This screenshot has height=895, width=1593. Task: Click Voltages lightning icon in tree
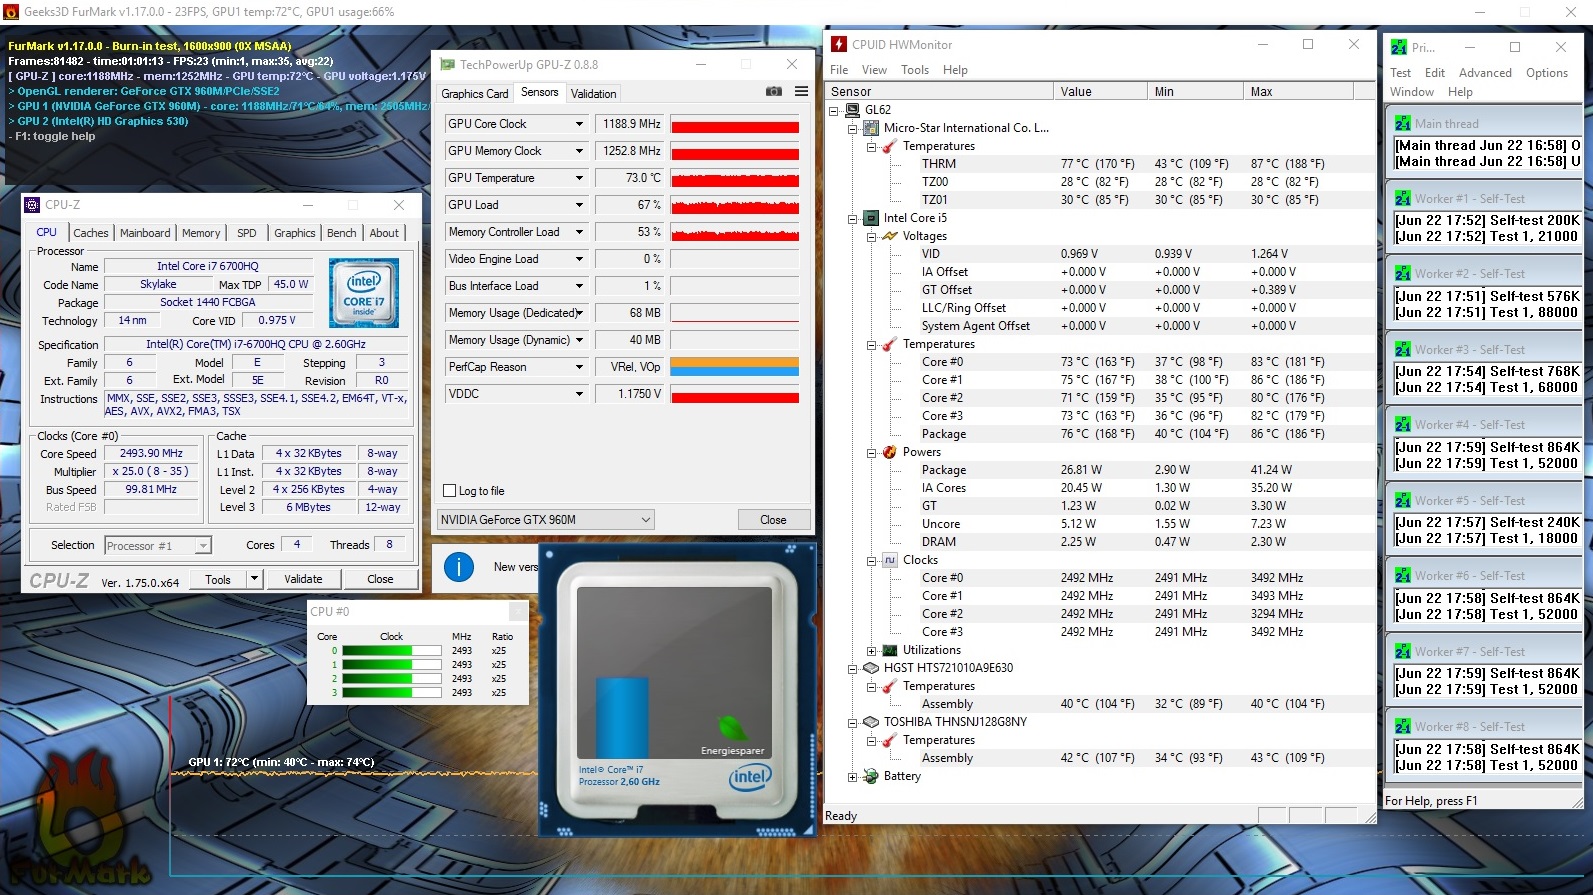pyautogui.click(x=890, y=236)
